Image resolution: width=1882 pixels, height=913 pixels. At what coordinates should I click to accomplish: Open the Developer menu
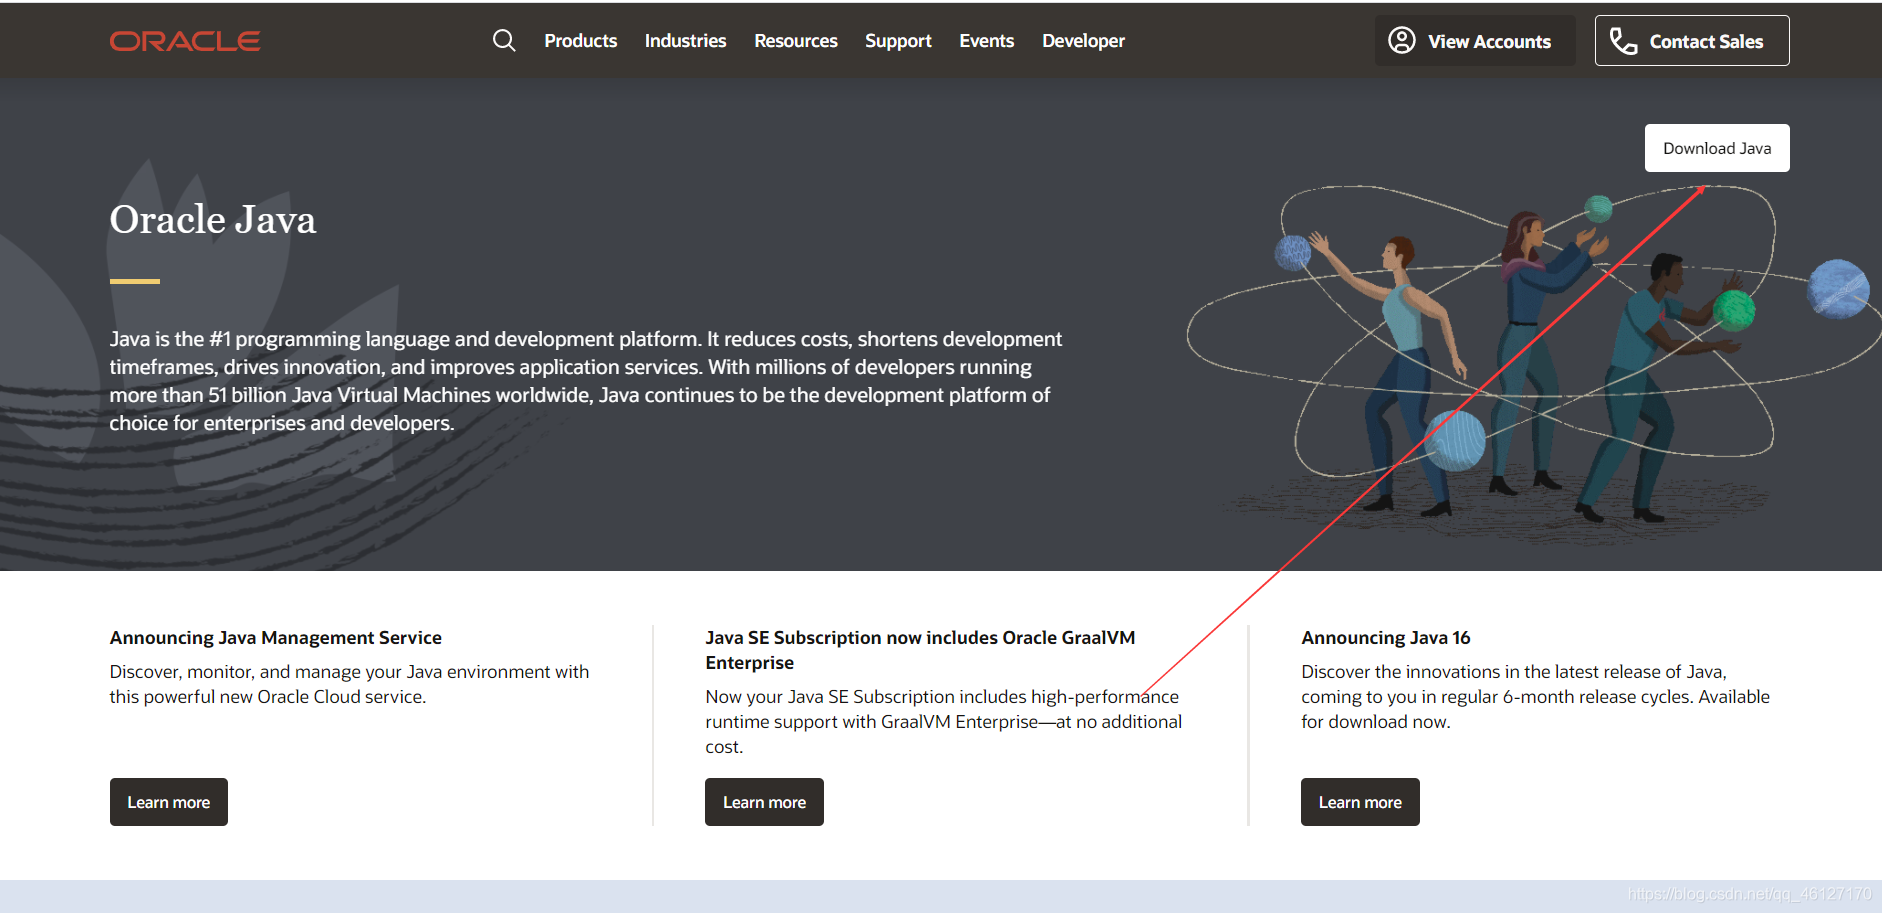1083,41
